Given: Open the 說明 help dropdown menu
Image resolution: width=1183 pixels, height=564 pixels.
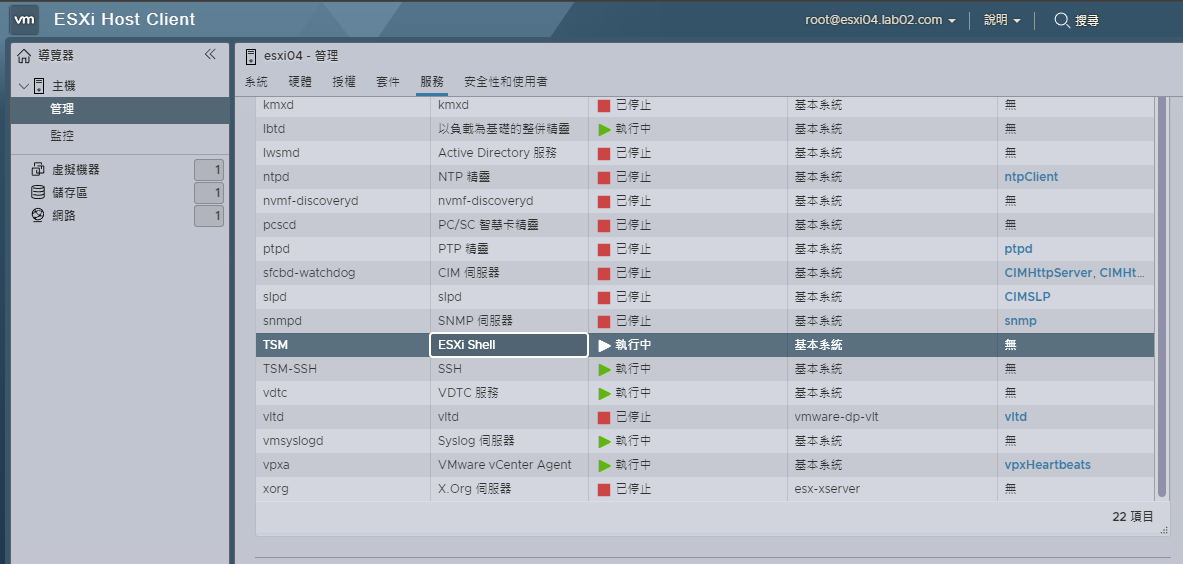Looking at the screenshot, I should 1003,20.
